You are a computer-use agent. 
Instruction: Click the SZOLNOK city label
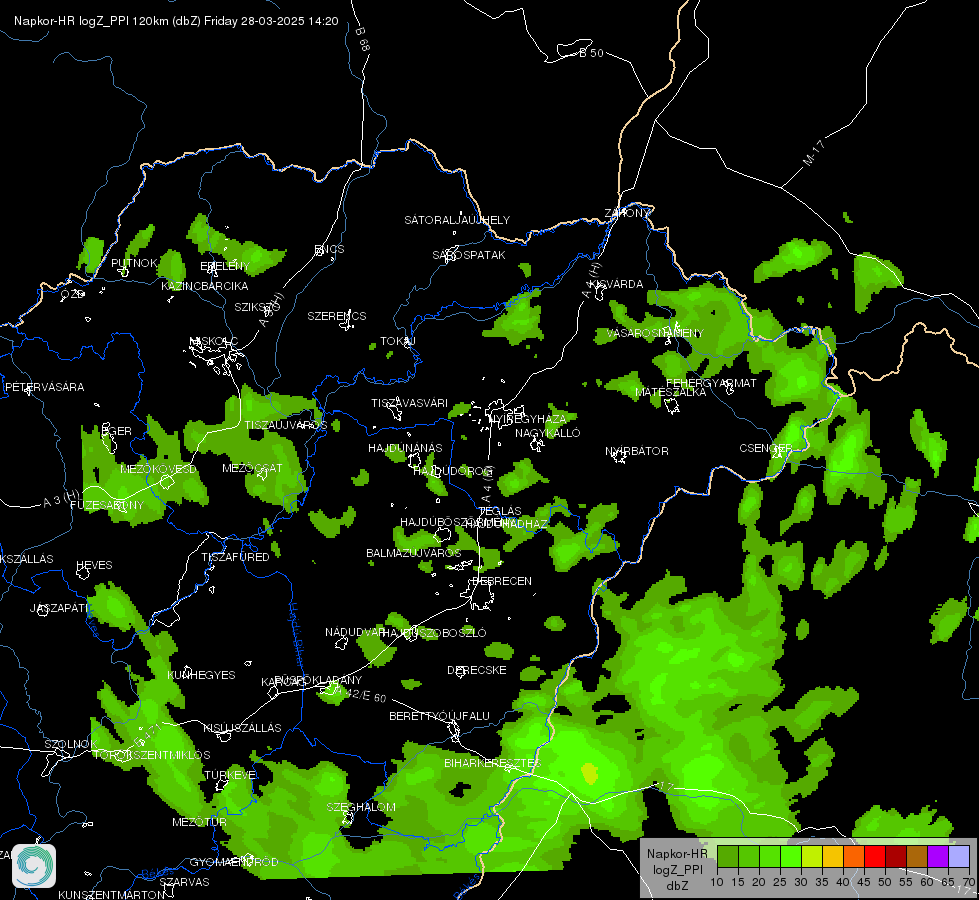(71, 744)
